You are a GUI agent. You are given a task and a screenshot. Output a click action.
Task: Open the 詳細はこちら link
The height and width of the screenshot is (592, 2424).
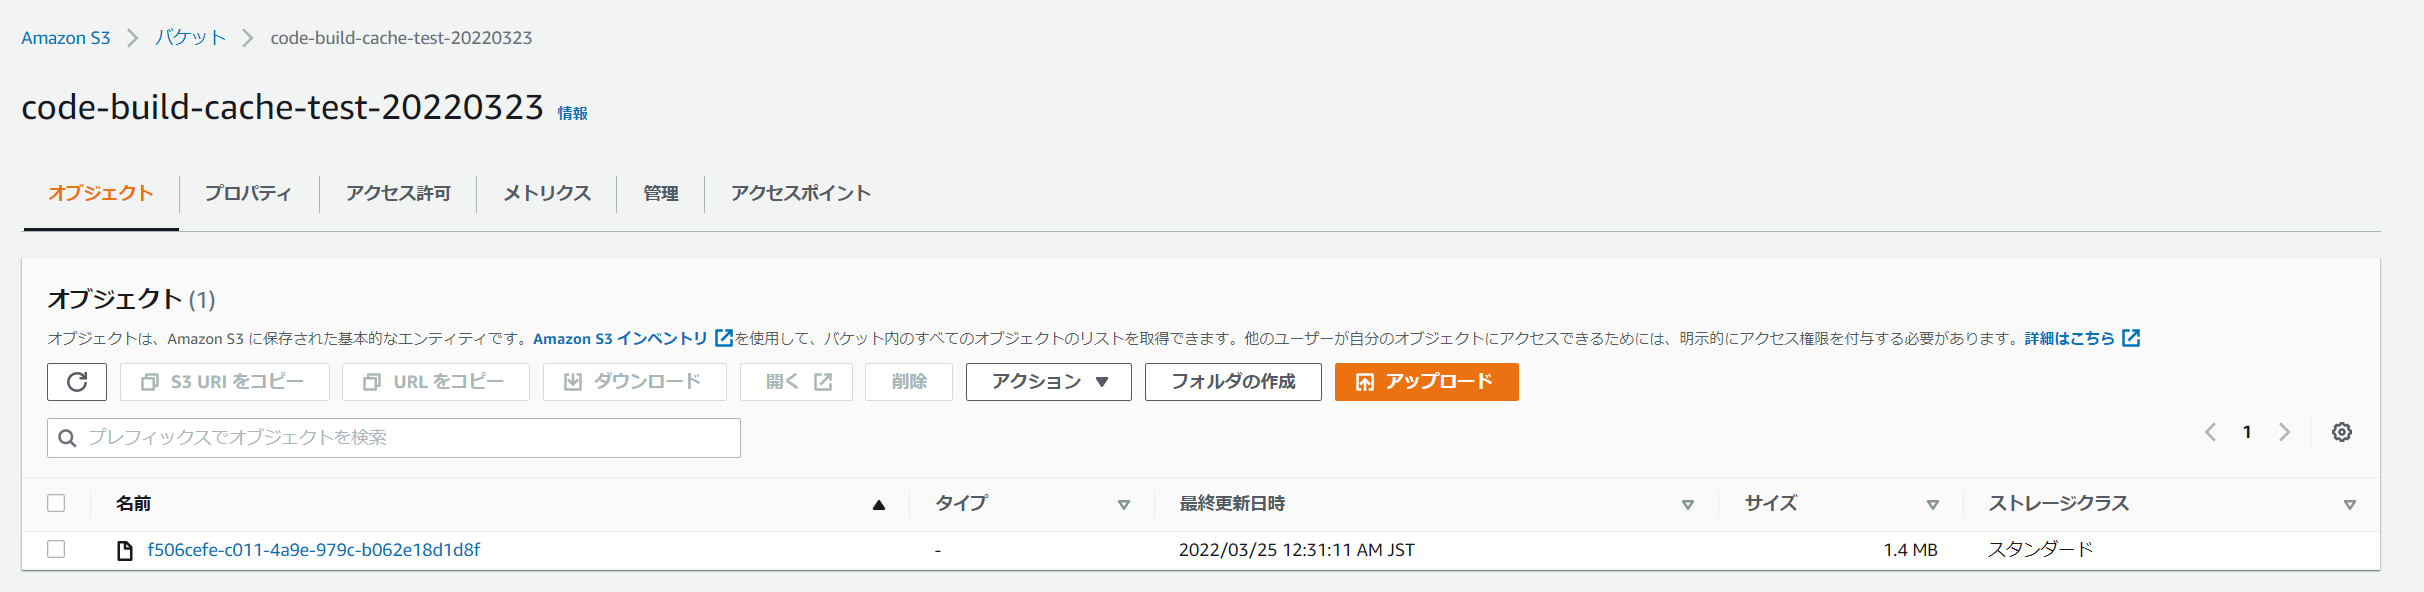(2070, 338)
